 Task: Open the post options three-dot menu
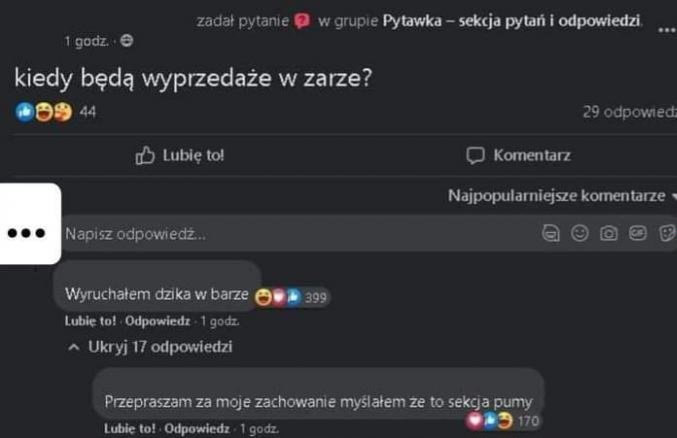pos(667,30)
